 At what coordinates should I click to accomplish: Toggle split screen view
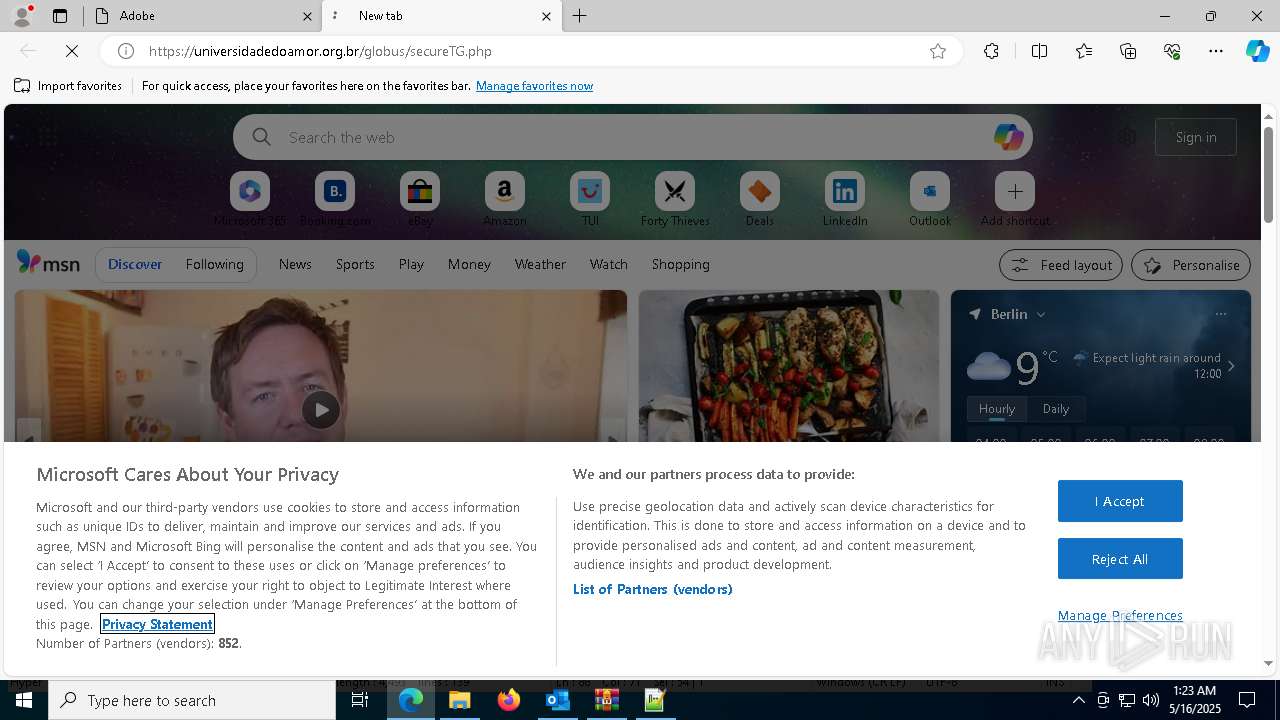[x=1039, y=51]
